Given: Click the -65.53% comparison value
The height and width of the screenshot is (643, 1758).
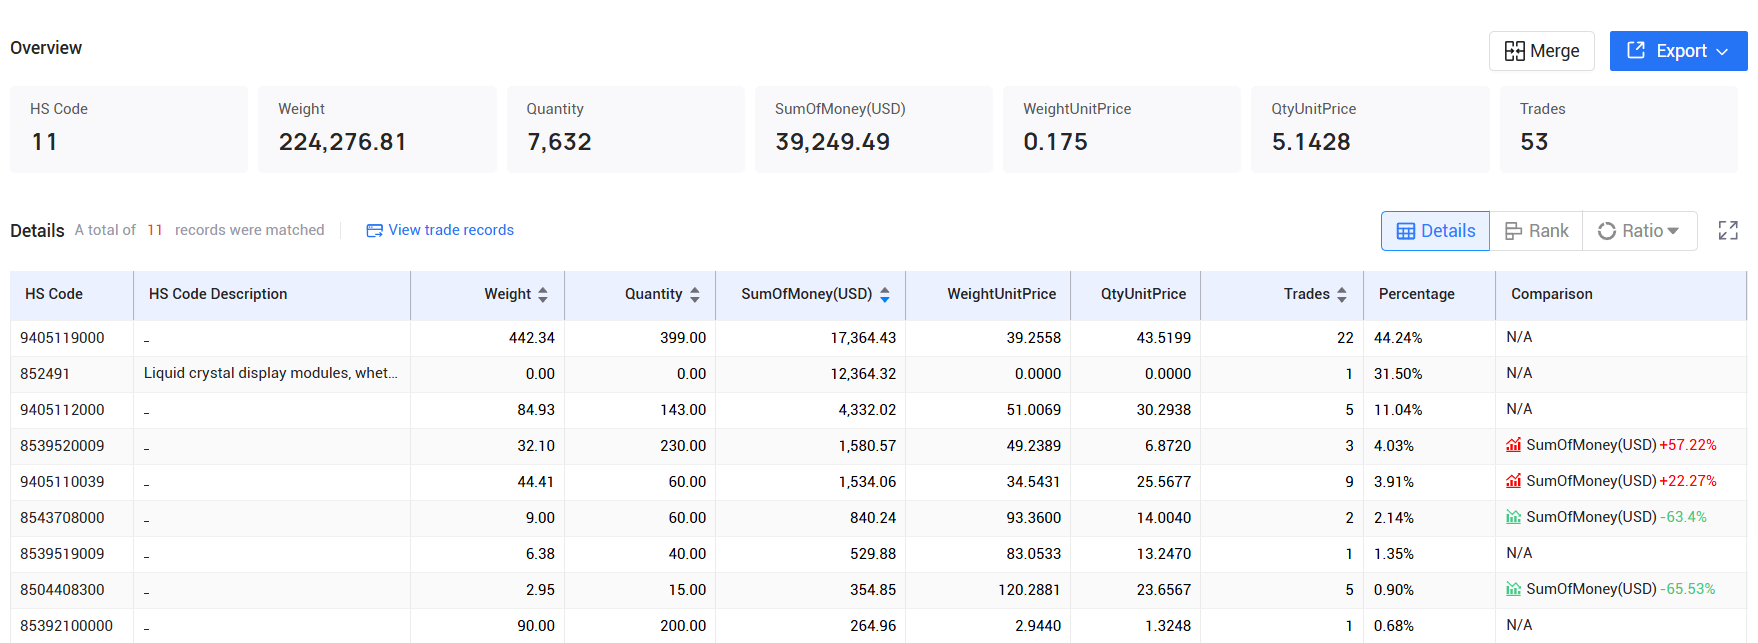Looking at the screenshot, I should (x=1688, y=589).
